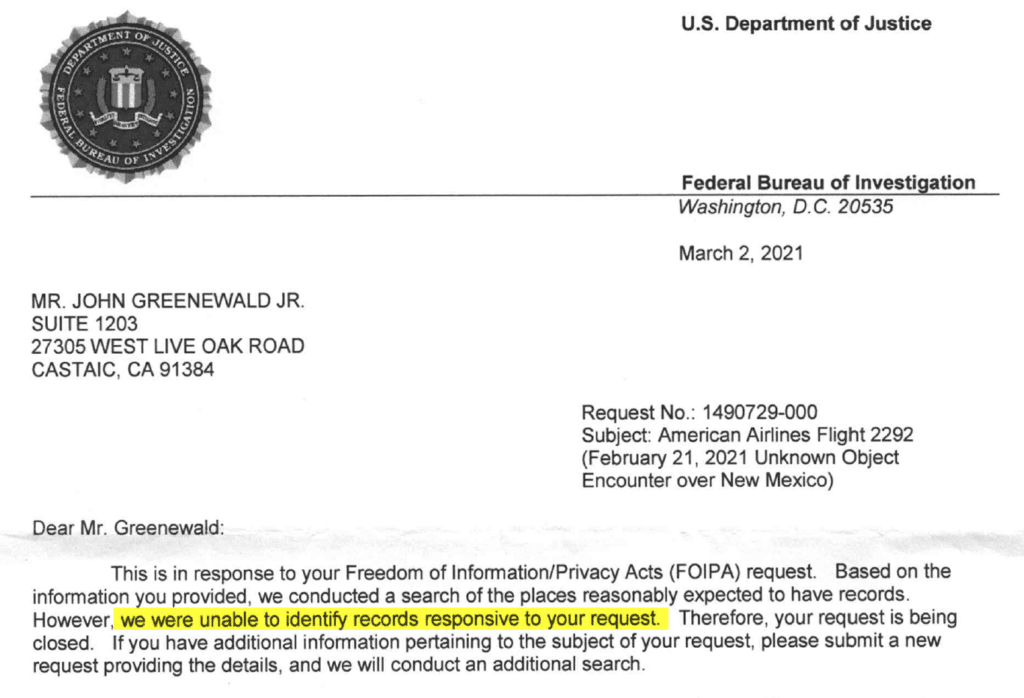
Task: Click the recipient name MR. JOHN GREENEWALD JR.
Action: 168,301
